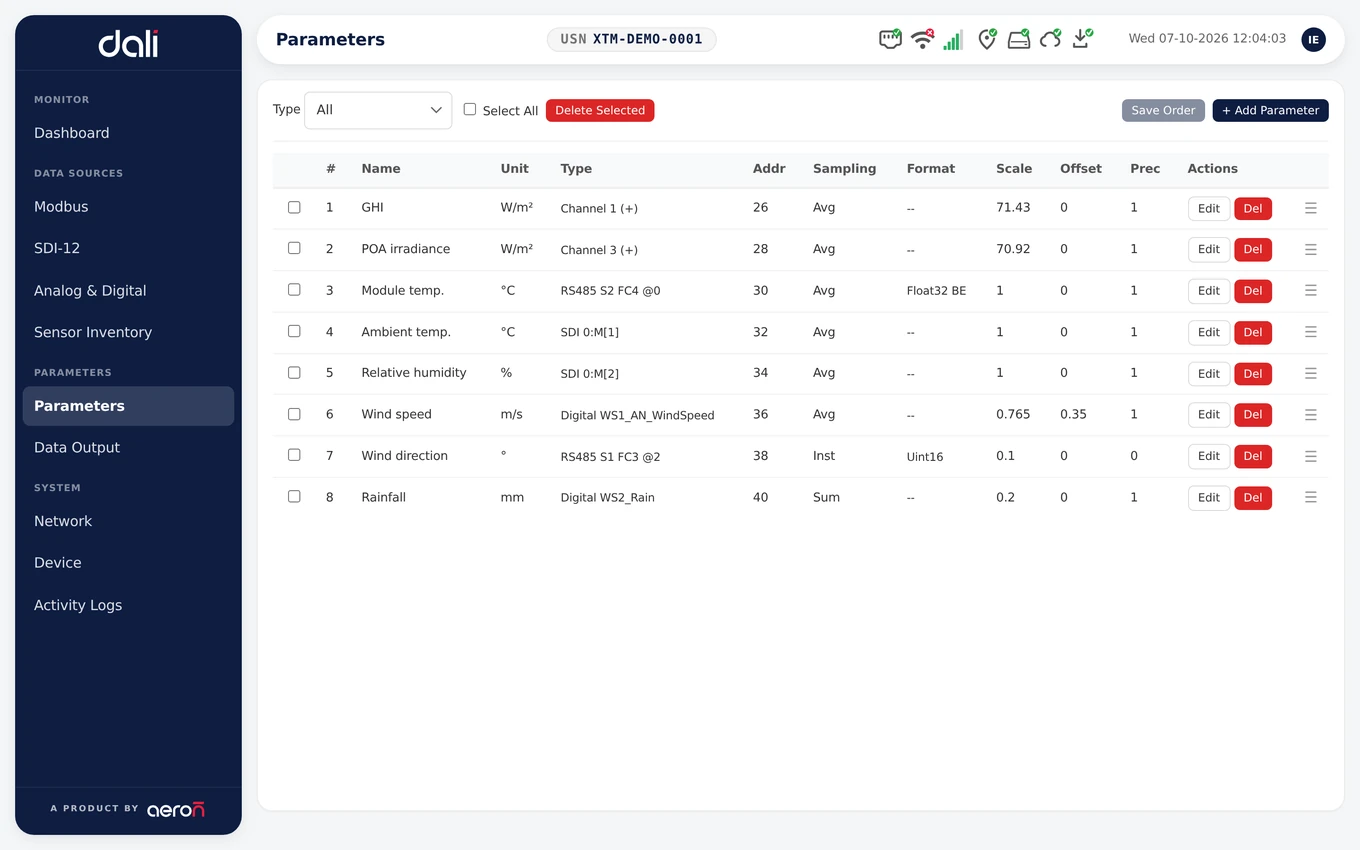Click reorder handle on Relative humidity row
Image resolution: width=1360 pixels, height=850 pixels.
click(x=1310, y=373)
